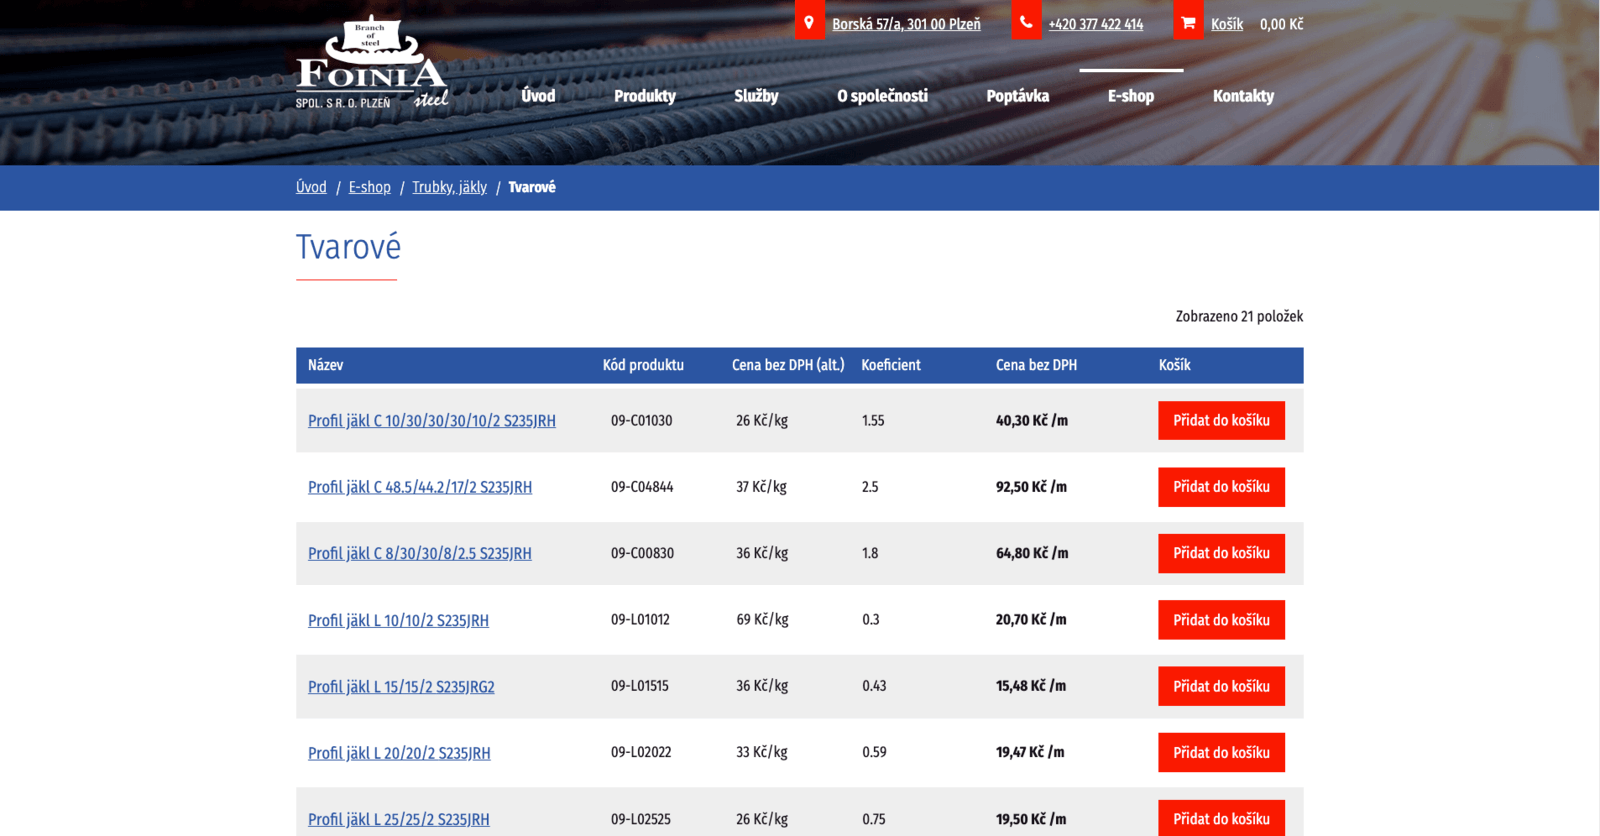1600x836 pixels.
Task: Navigate to Kontakty
Action: [x=1243, y=96]
